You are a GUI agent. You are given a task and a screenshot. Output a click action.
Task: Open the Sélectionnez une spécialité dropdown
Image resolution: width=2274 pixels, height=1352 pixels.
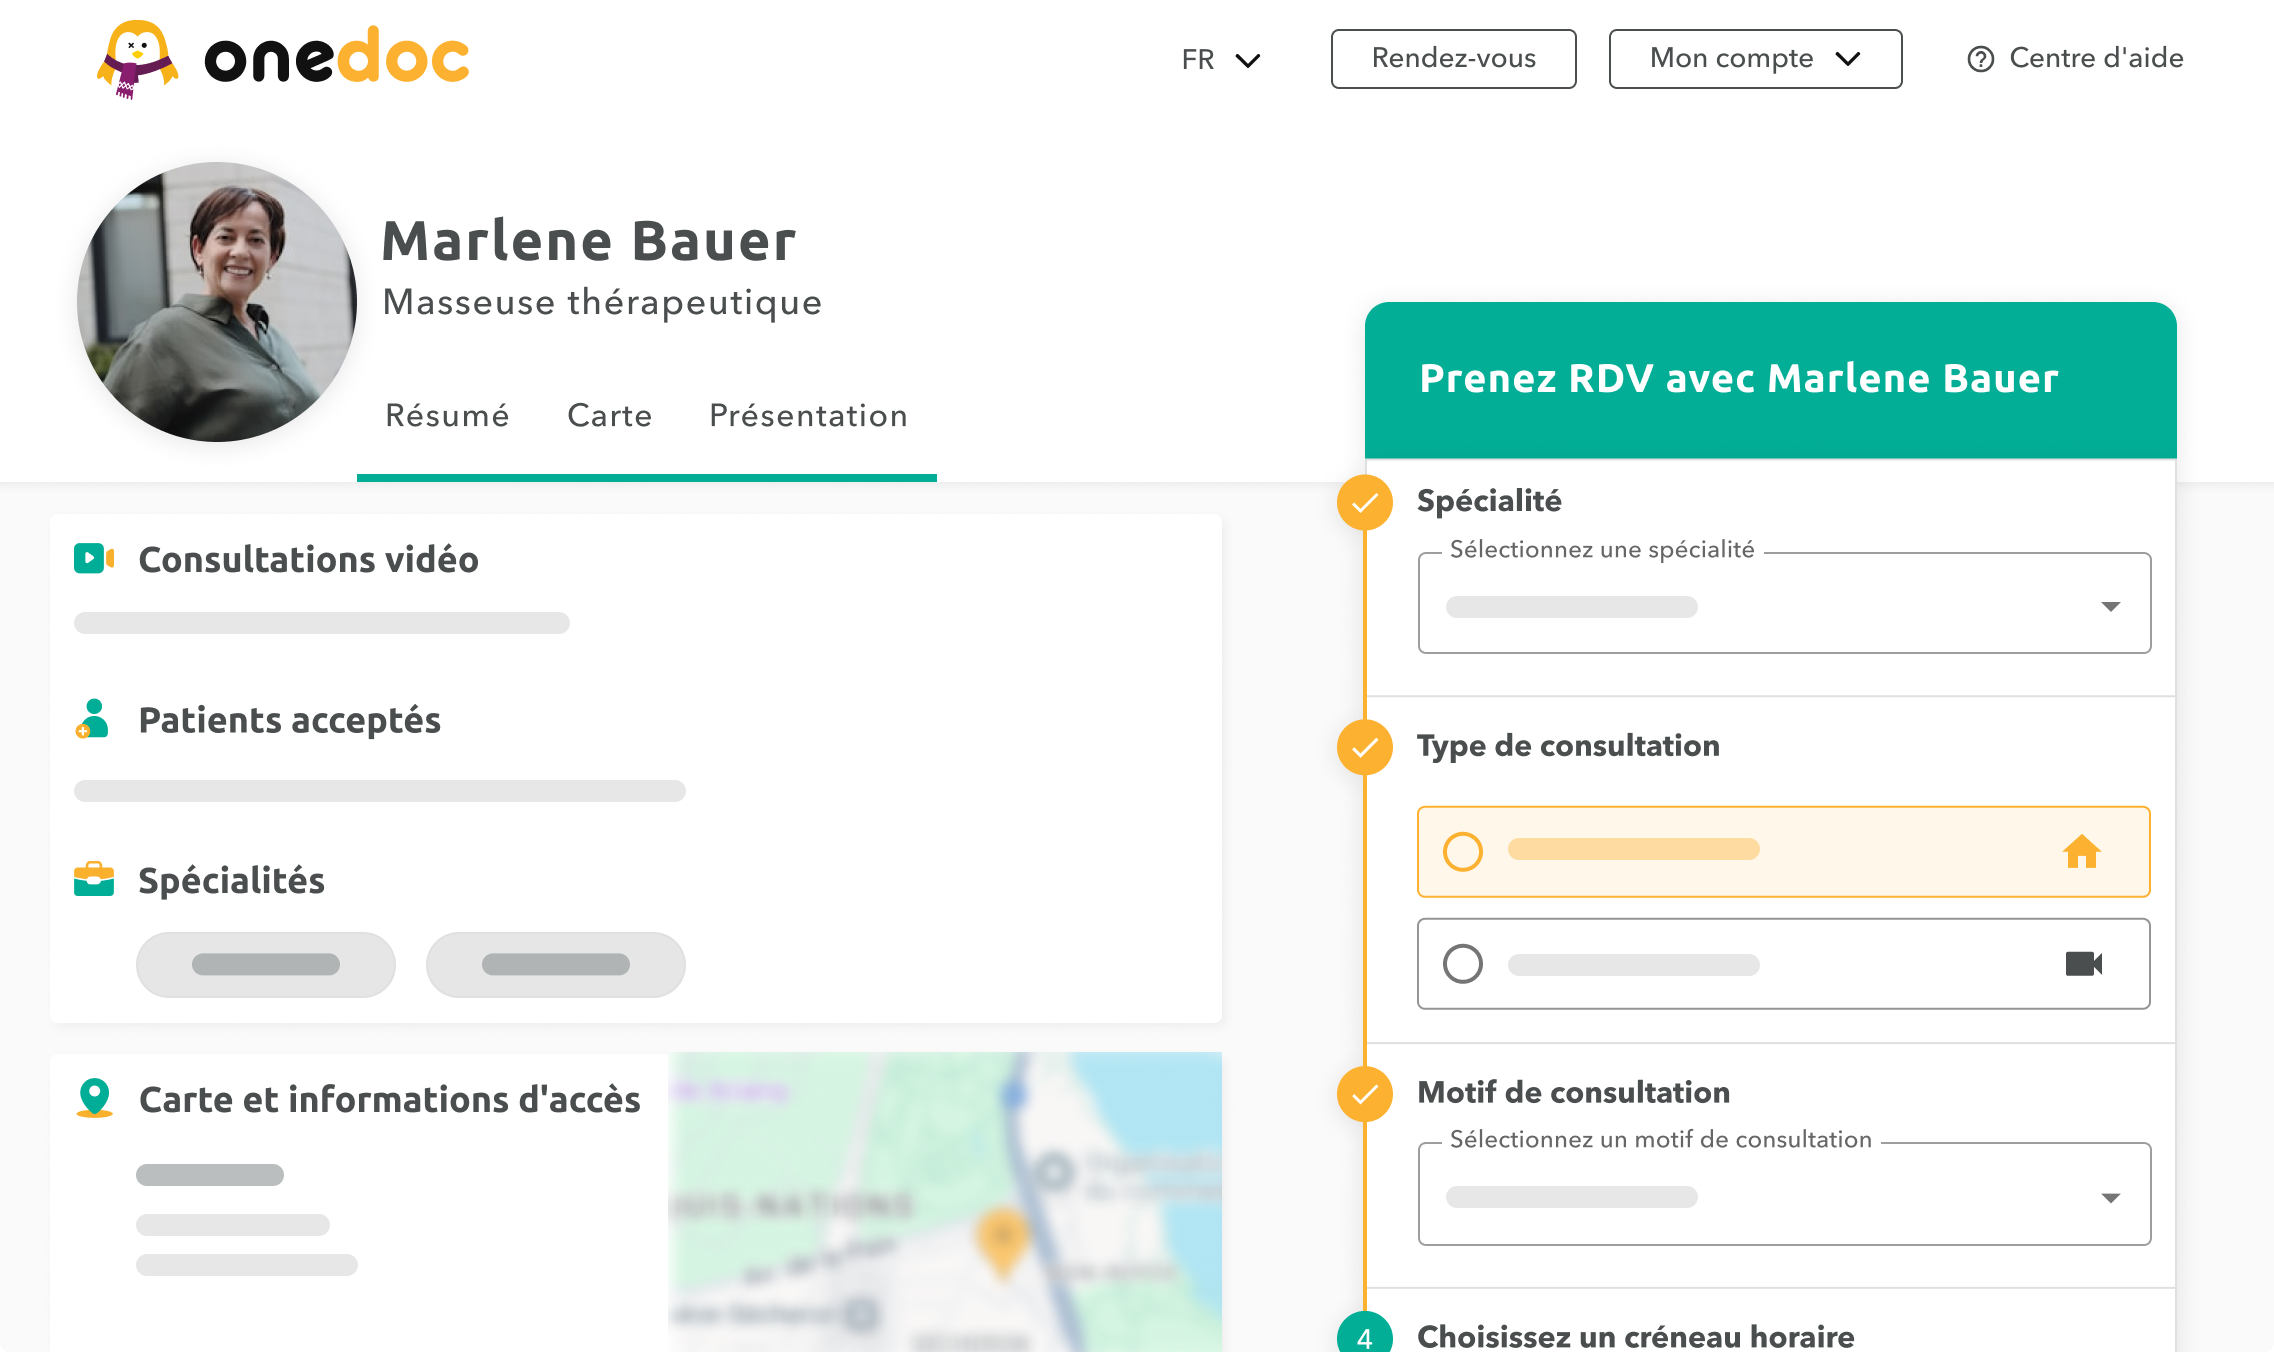(1784, 604)
